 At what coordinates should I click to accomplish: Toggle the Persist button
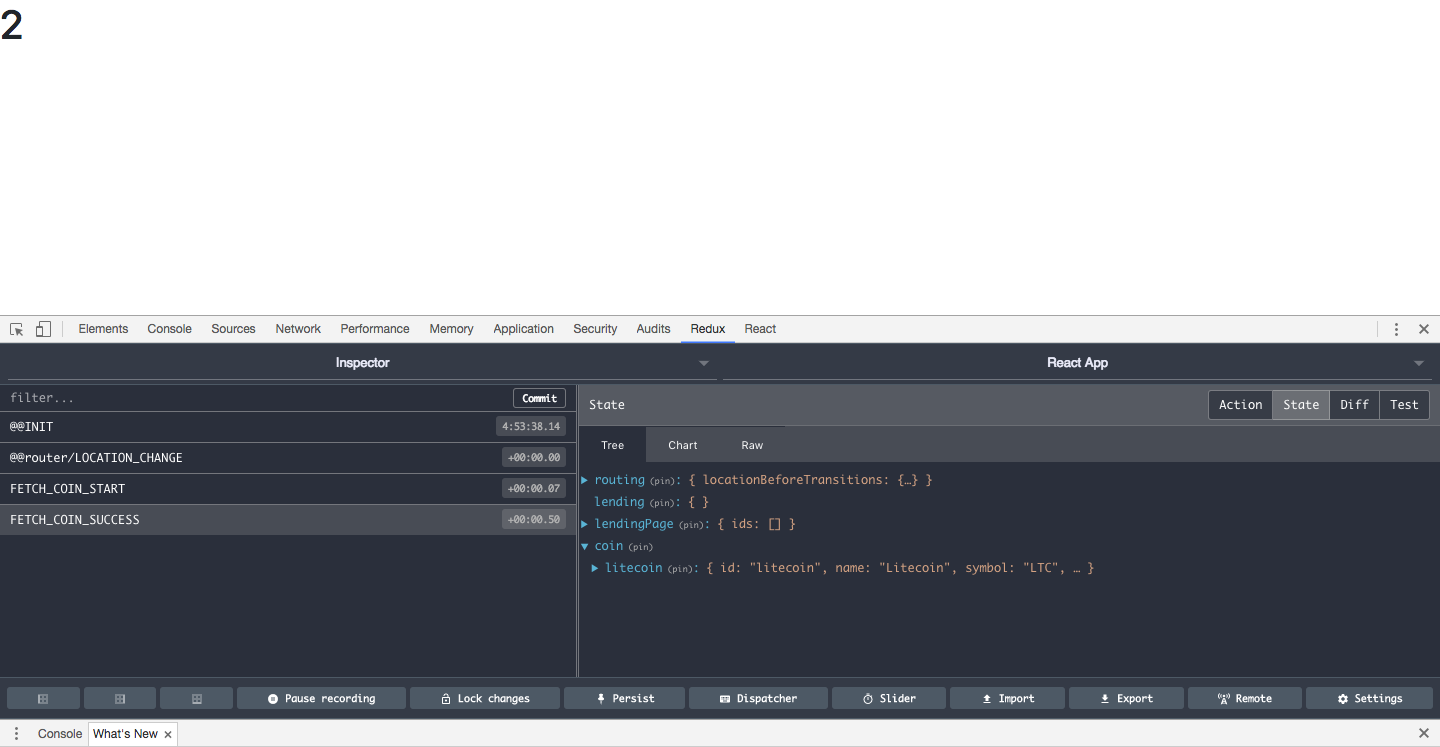624,698
